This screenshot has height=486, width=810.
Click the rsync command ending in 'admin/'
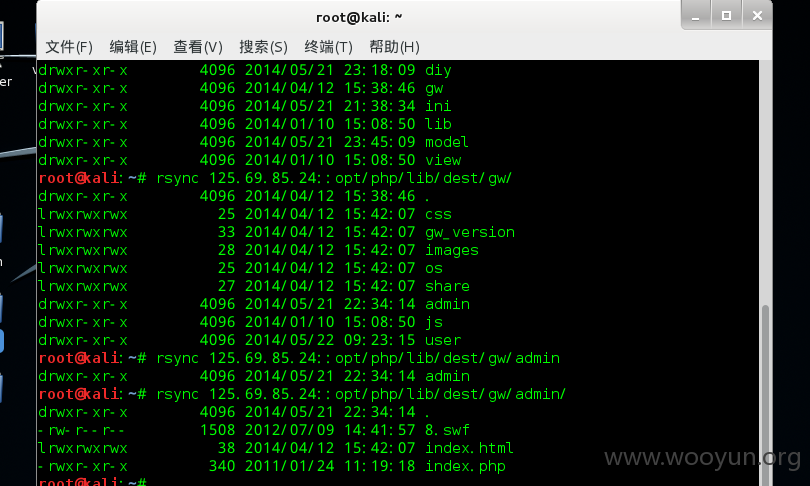tap(361, 394)
